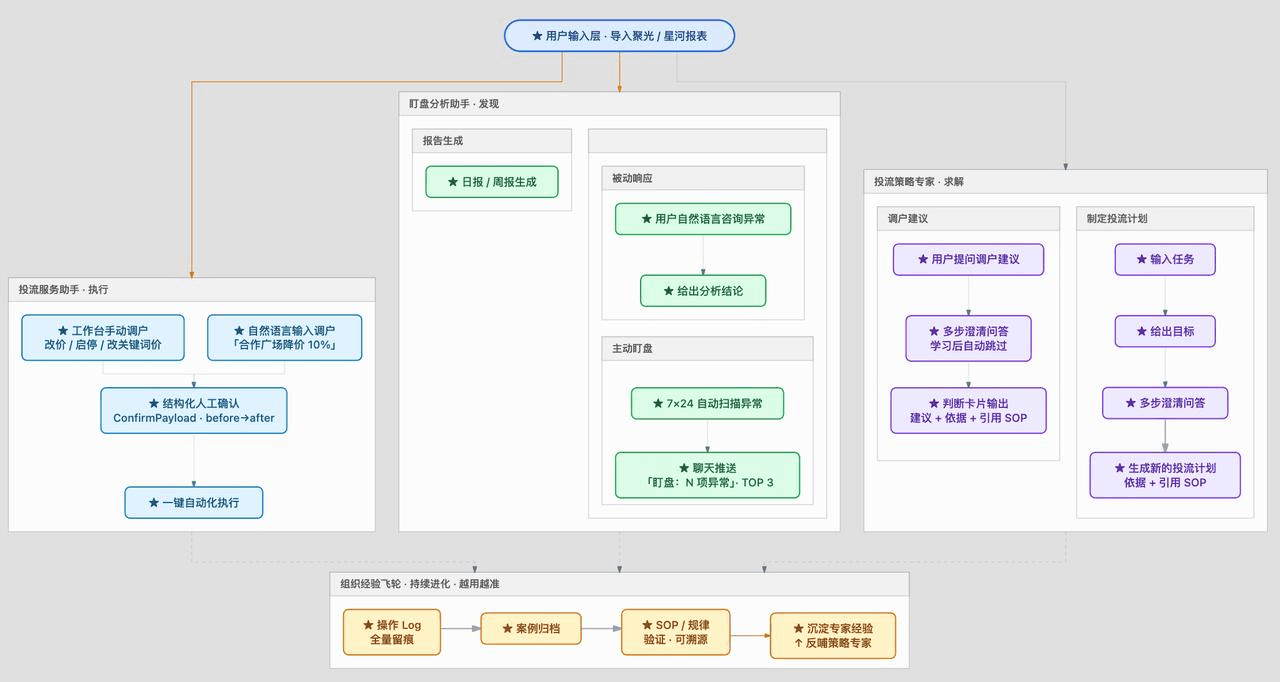The height and width of the screenshot is (682, 1280).
Task: Click the 案例归档 node
Action: [531, 629]
